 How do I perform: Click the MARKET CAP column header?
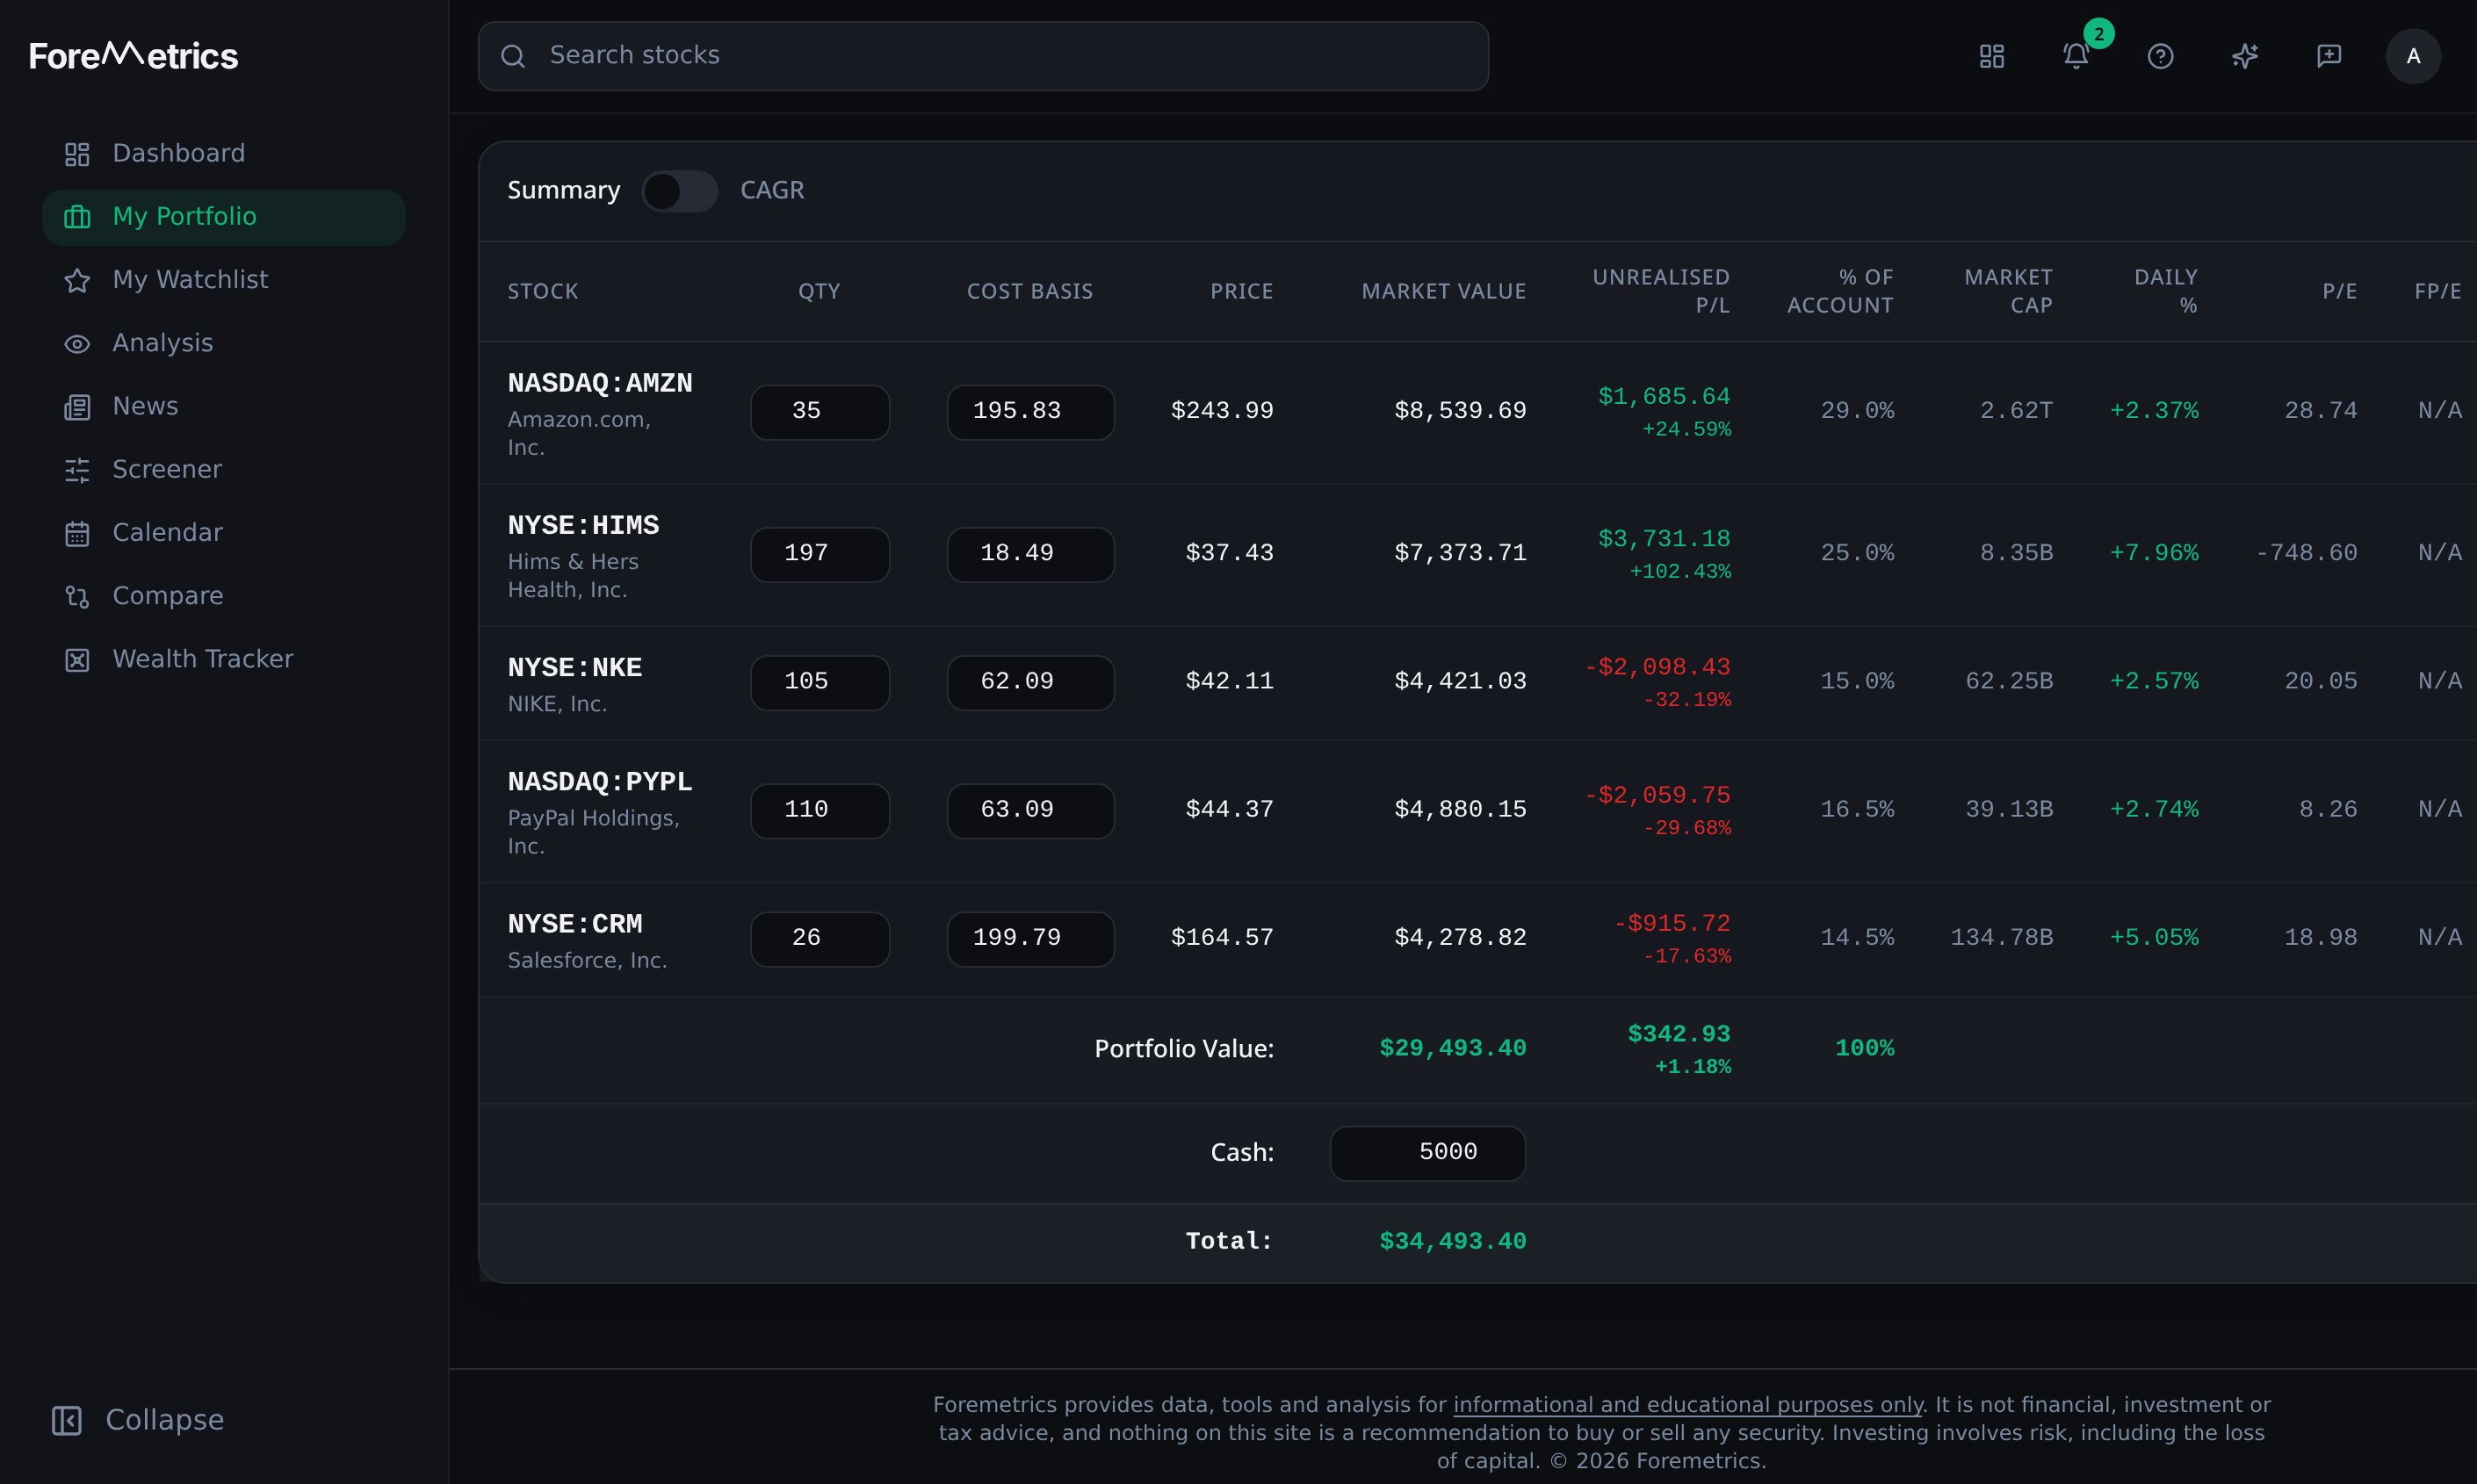tap(2008, 291)
